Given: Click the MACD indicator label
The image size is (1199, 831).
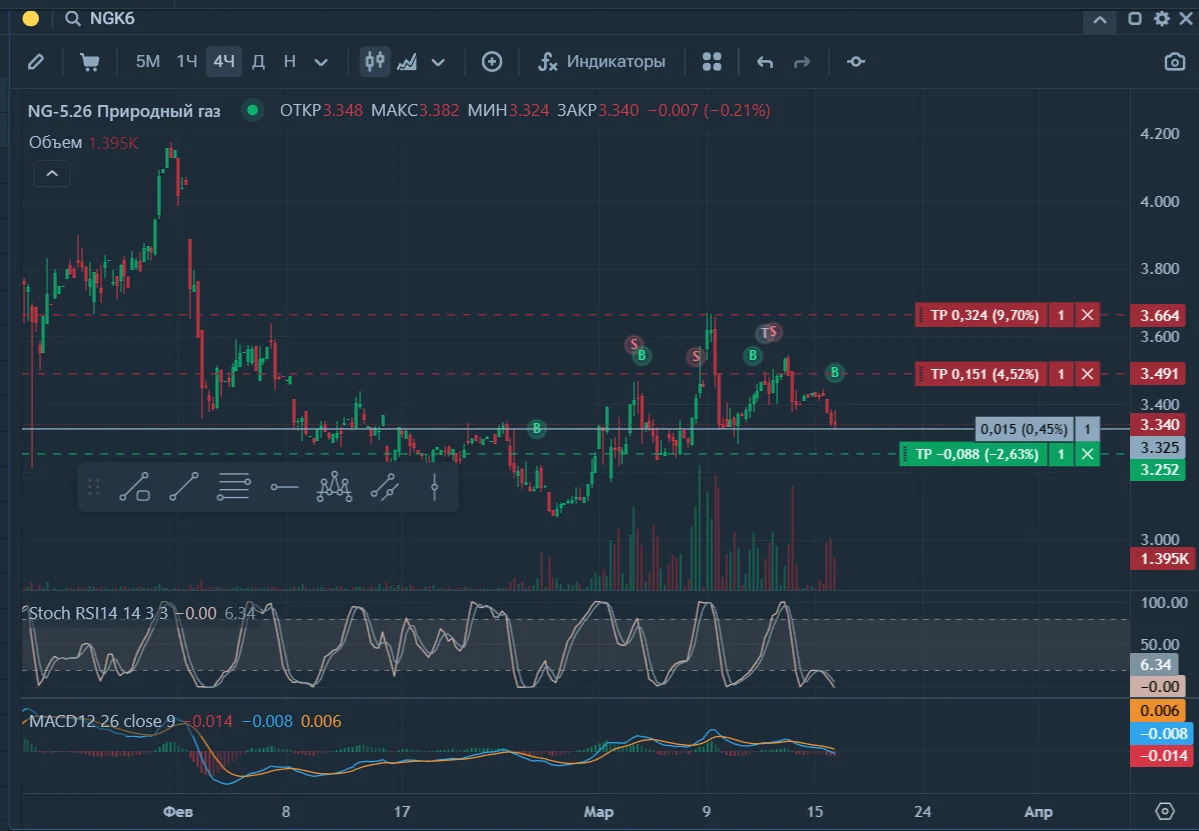Looking at the screenshot, I should pos(102,721).
